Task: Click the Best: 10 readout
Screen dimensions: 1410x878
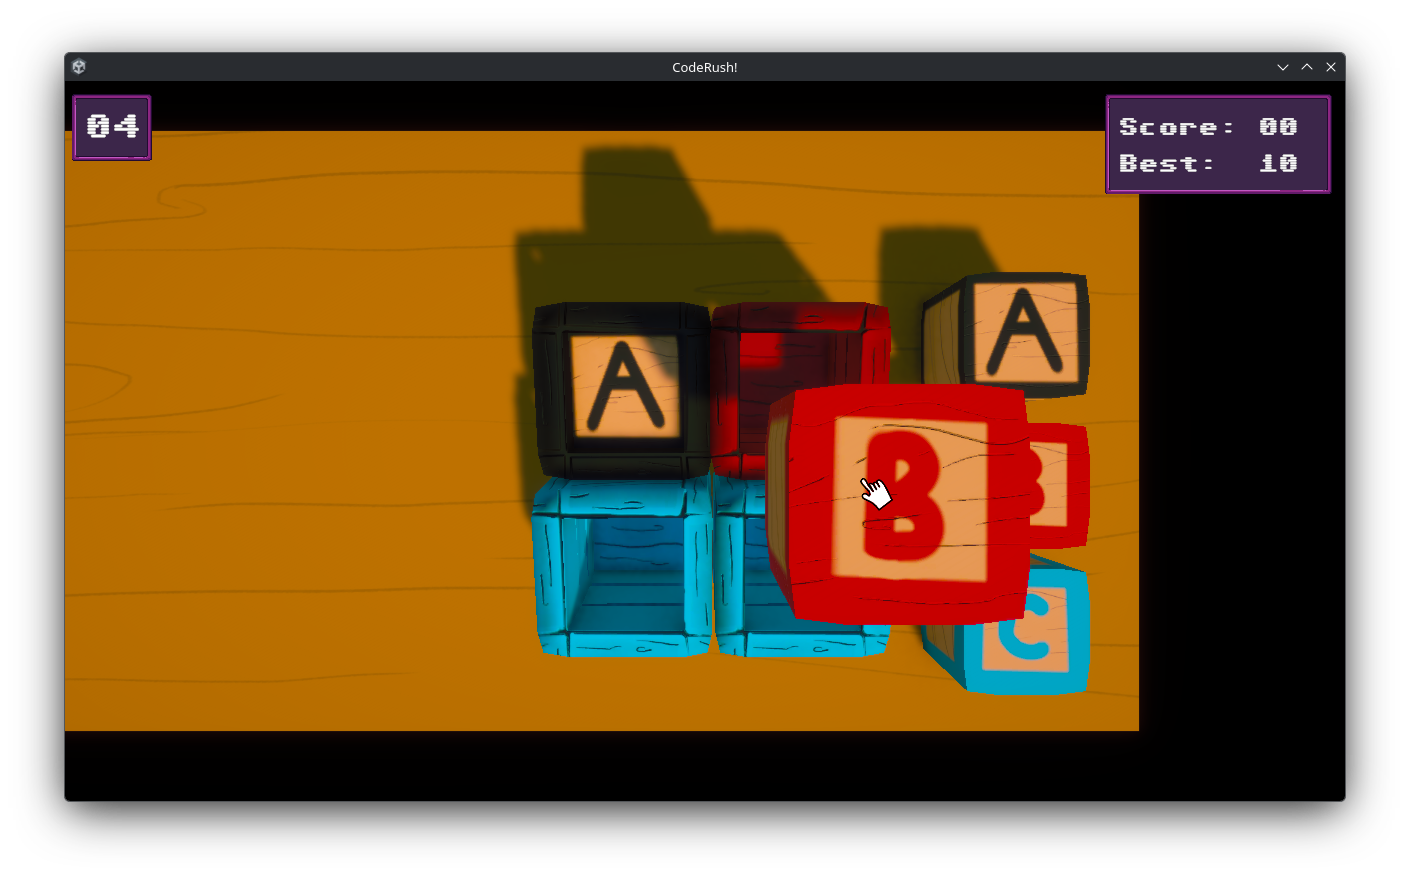Action: pos(1208,163)
